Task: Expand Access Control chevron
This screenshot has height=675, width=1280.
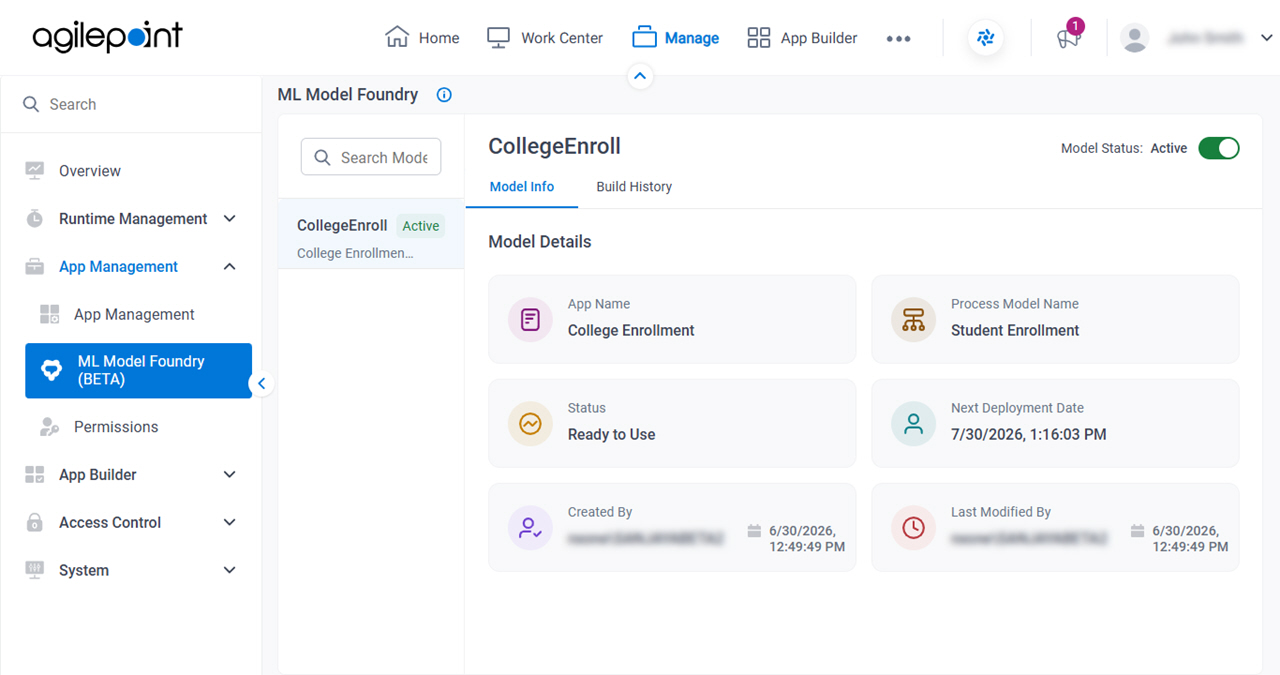Action: click(229, 522)
